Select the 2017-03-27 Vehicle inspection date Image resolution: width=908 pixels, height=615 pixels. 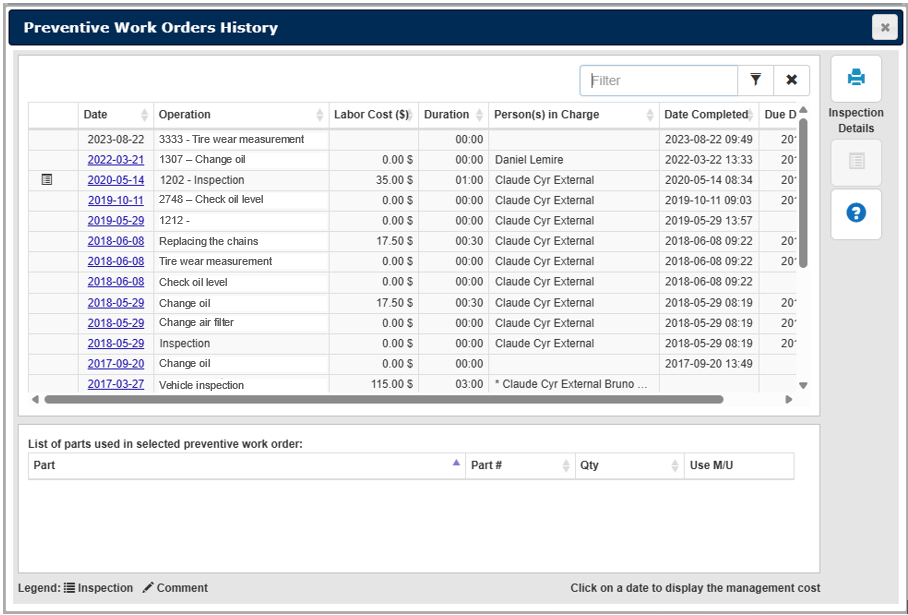pyautogui.click(x=115, y=385)
